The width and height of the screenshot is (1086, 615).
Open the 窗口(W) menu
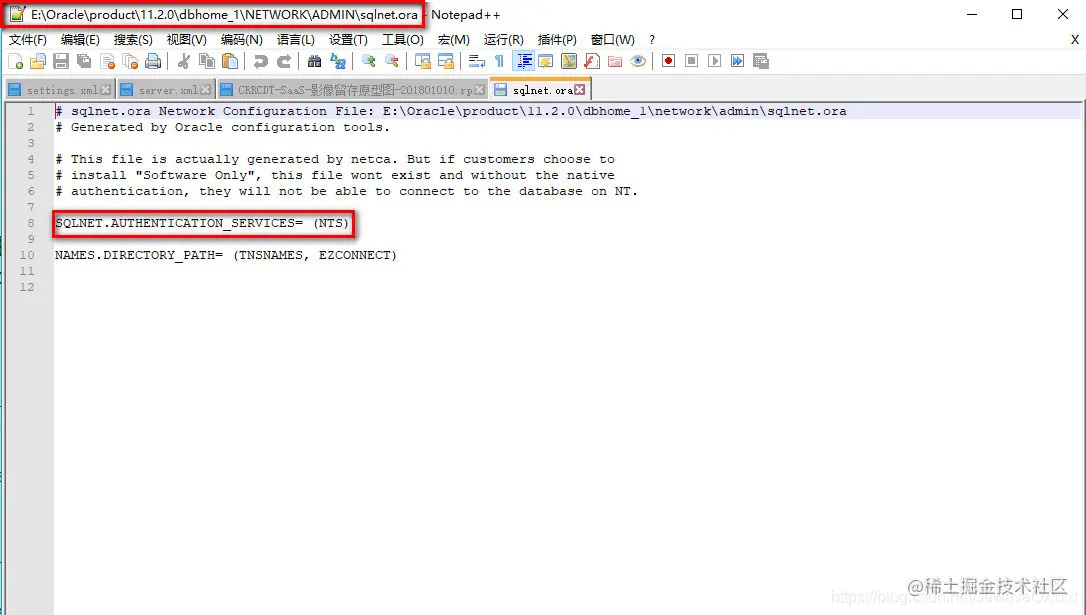(x=612, y=39)
